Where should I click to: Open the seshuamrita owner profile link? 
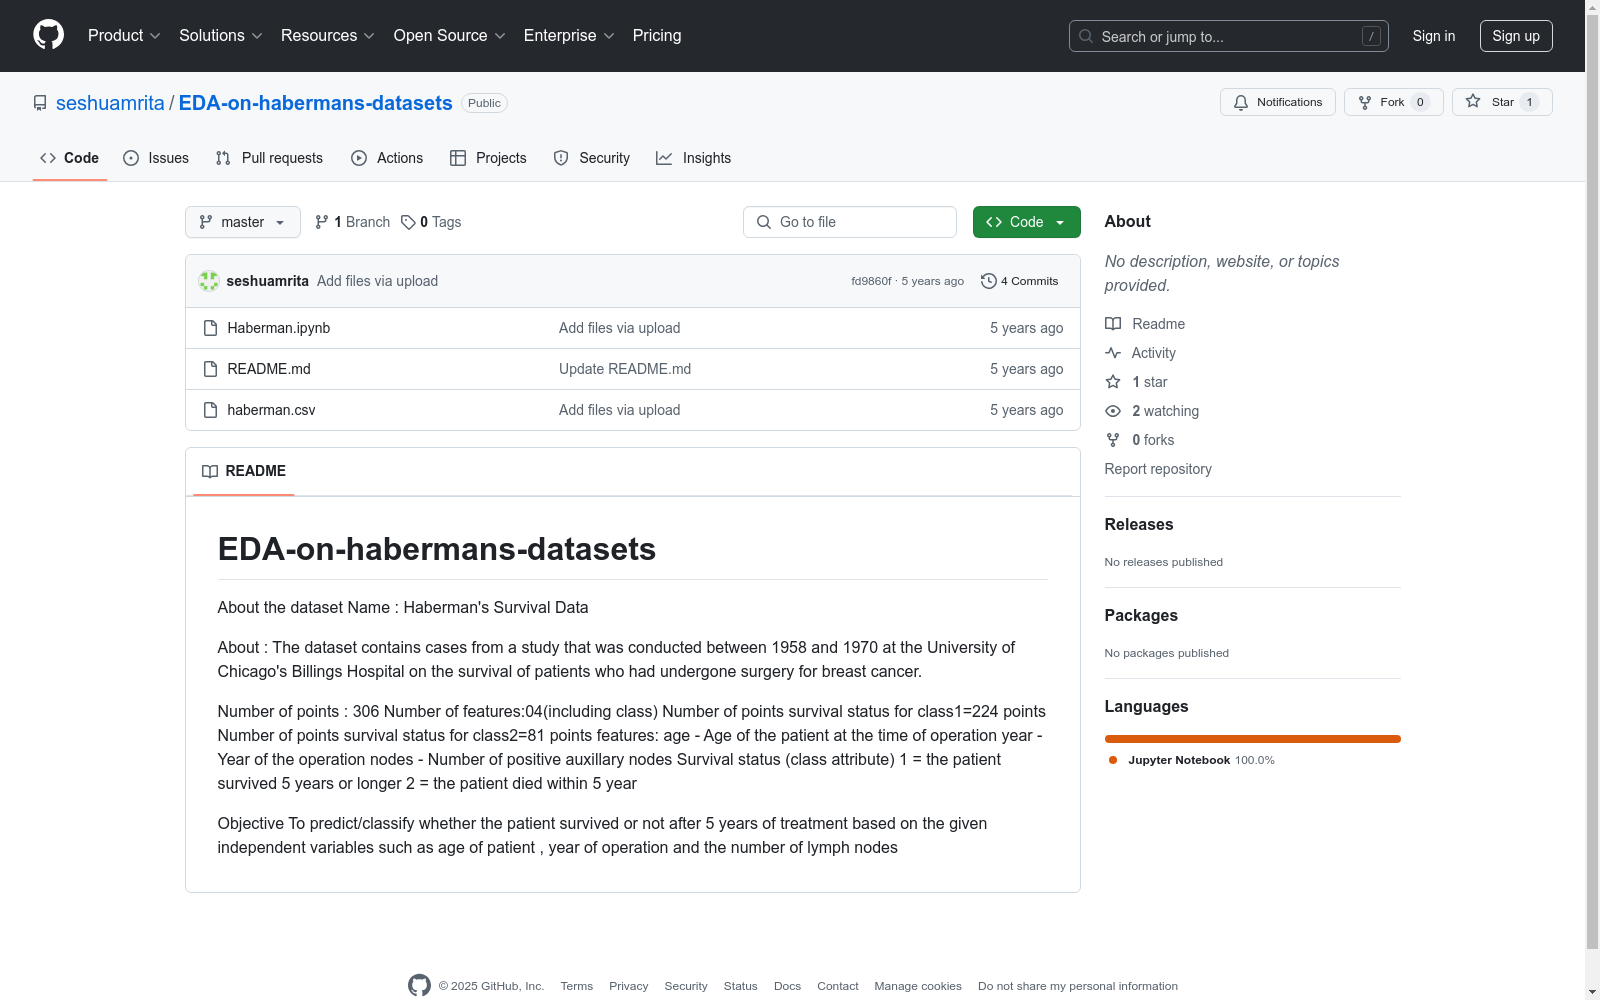pos(110,103)
